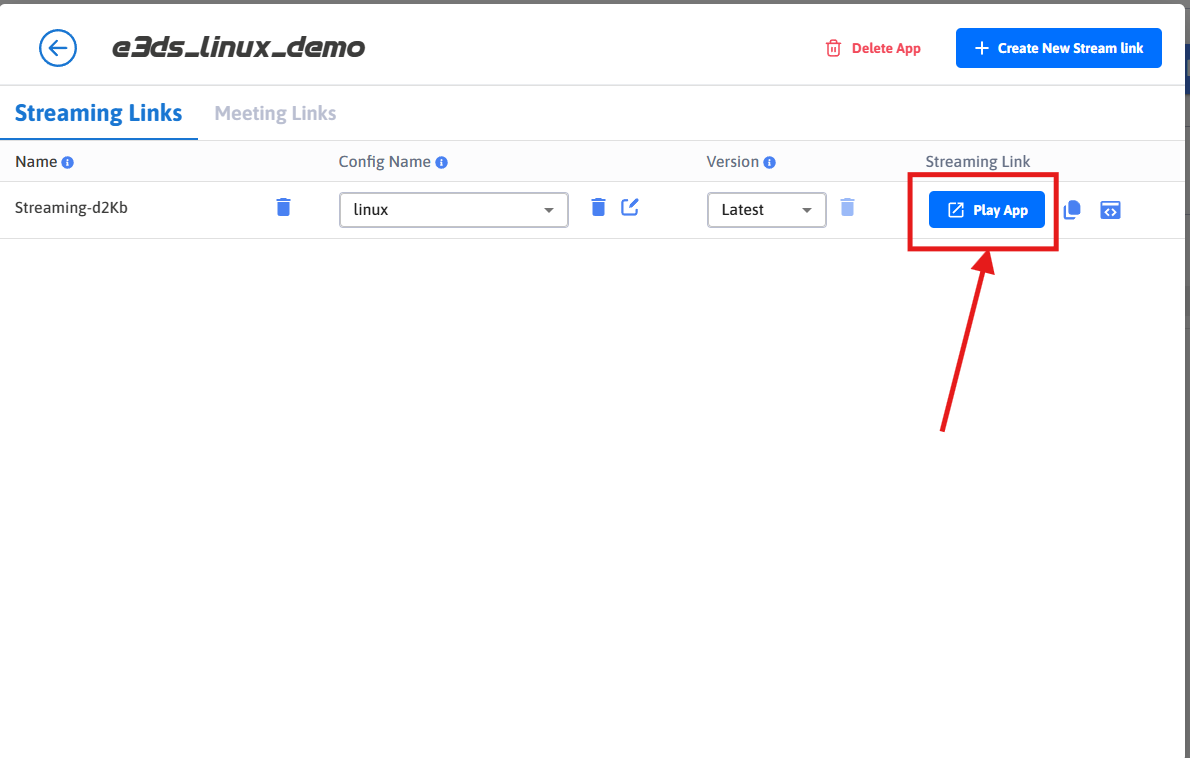Click the Delete App button
The image size is (1190, 758).
coord(873,48)
